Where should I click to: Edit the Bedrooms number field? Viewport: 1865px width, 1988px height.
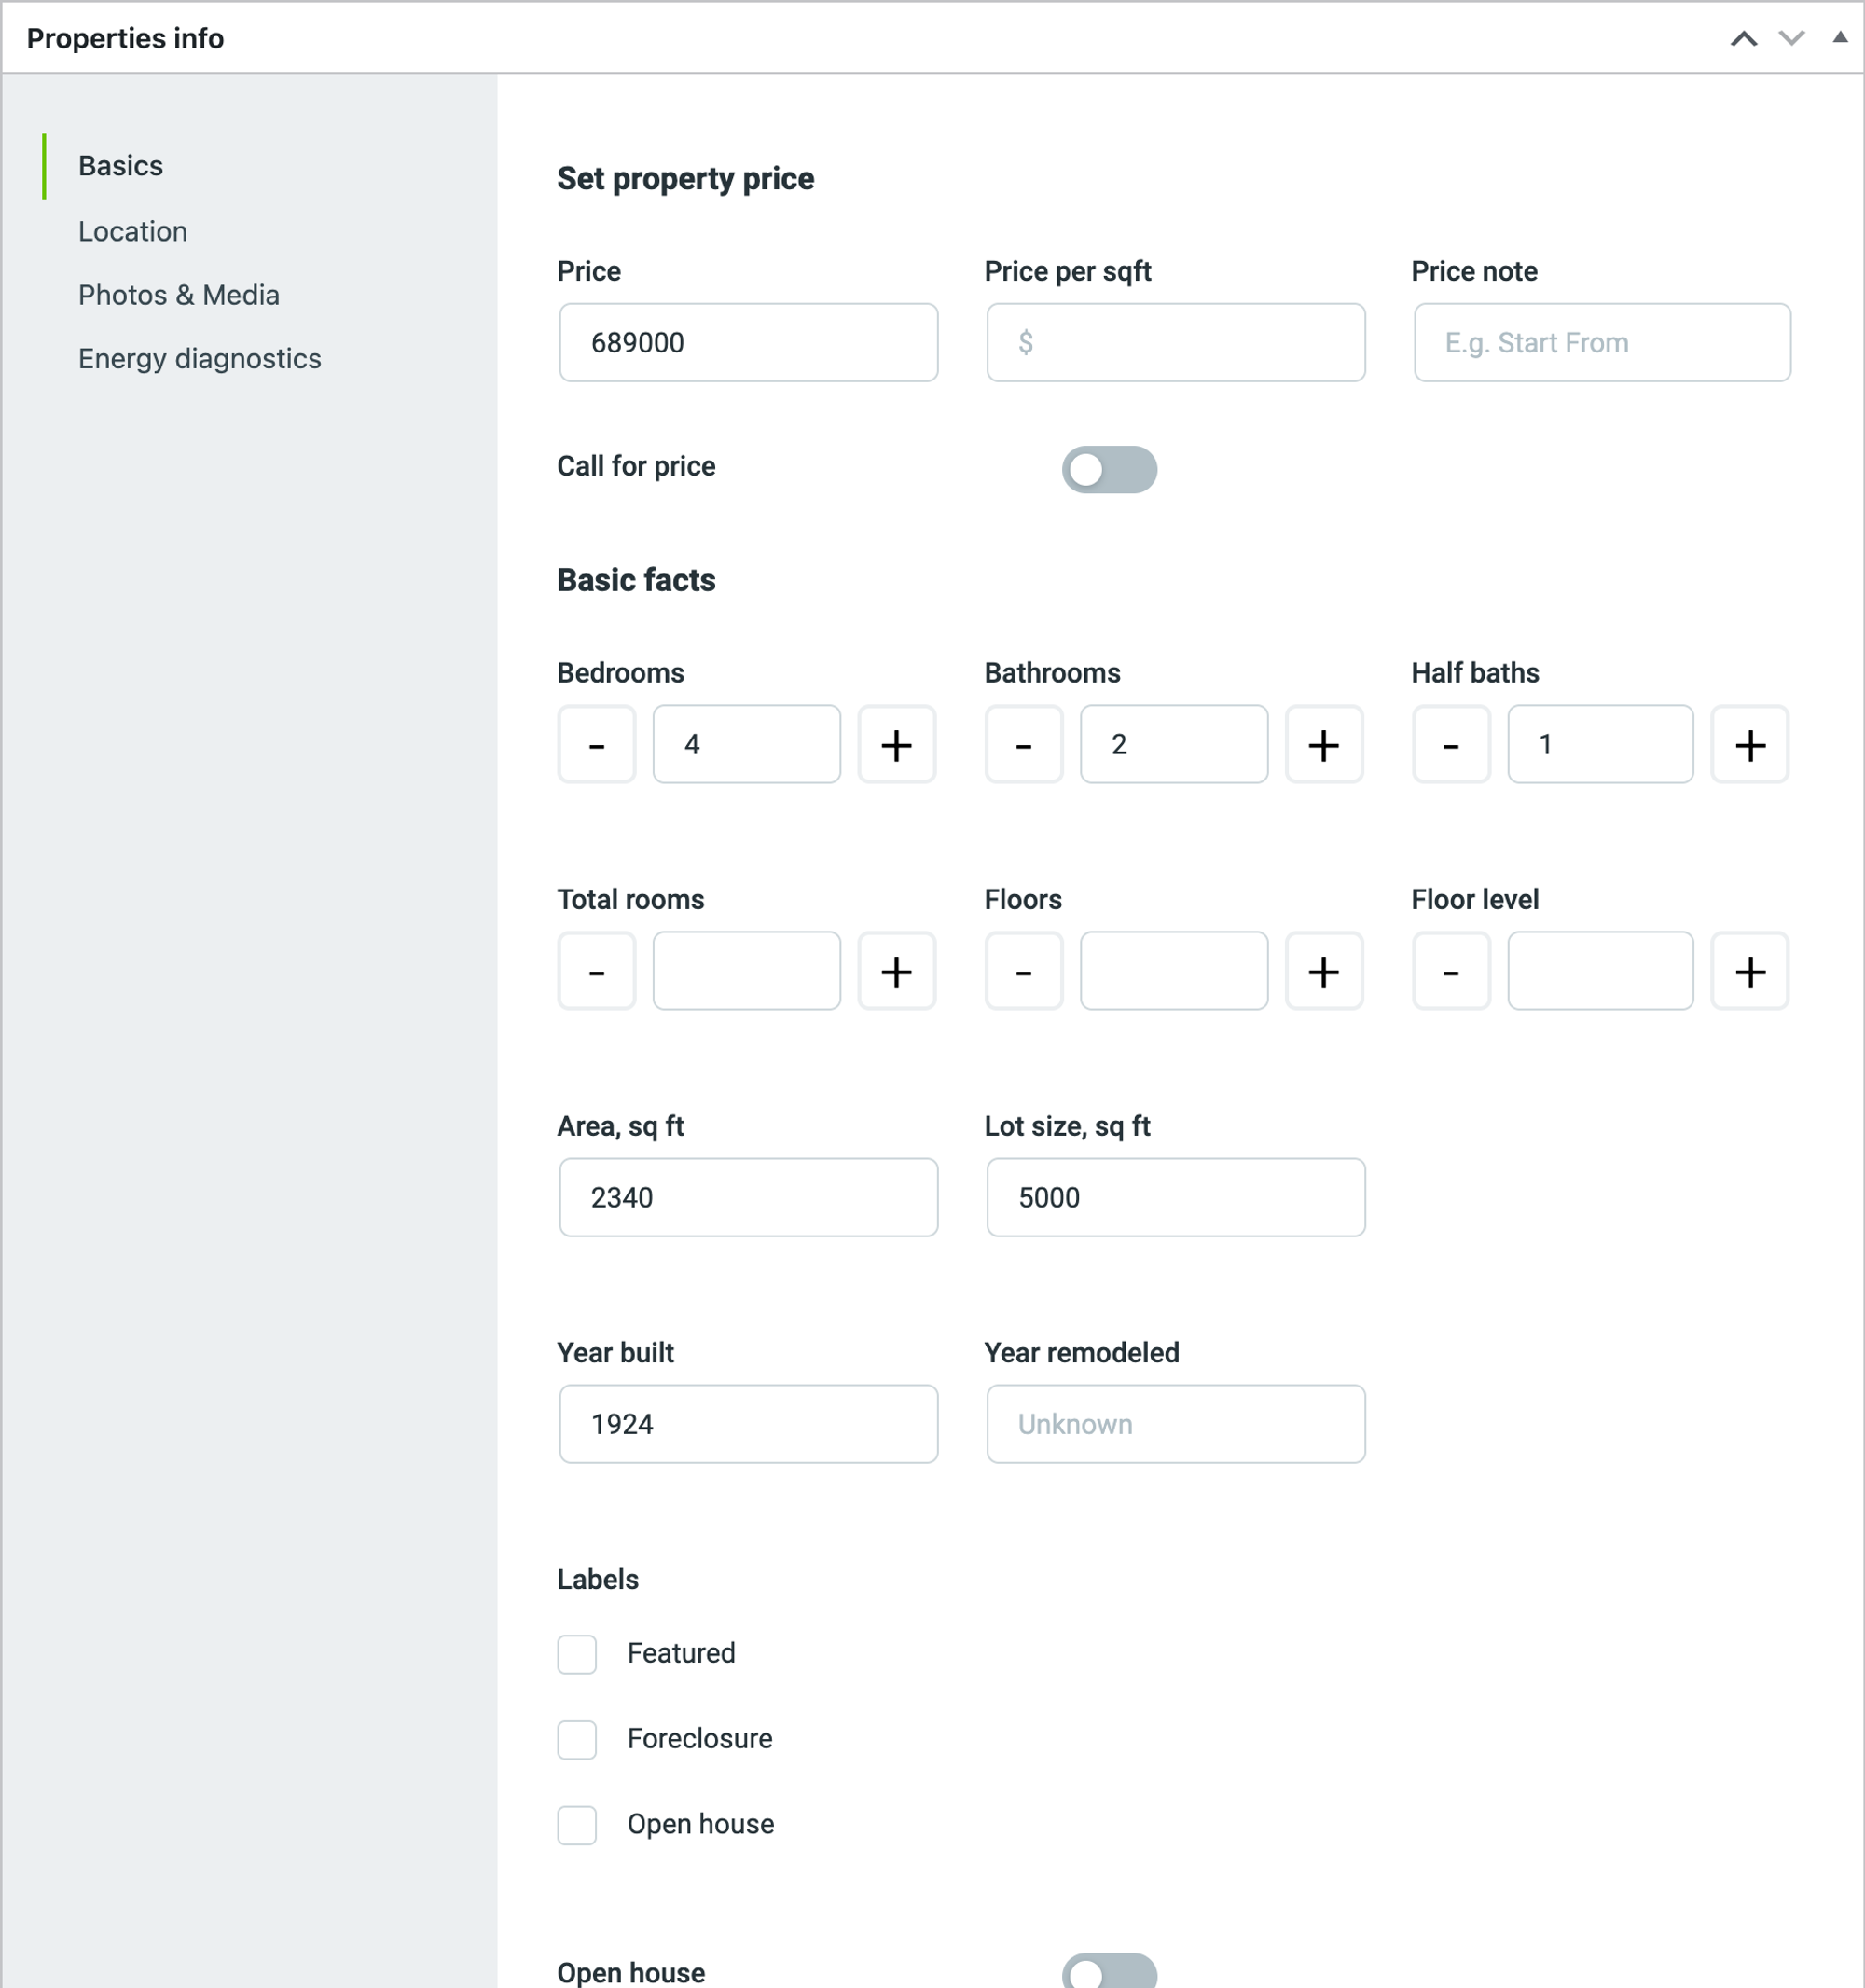coord(747,744)
